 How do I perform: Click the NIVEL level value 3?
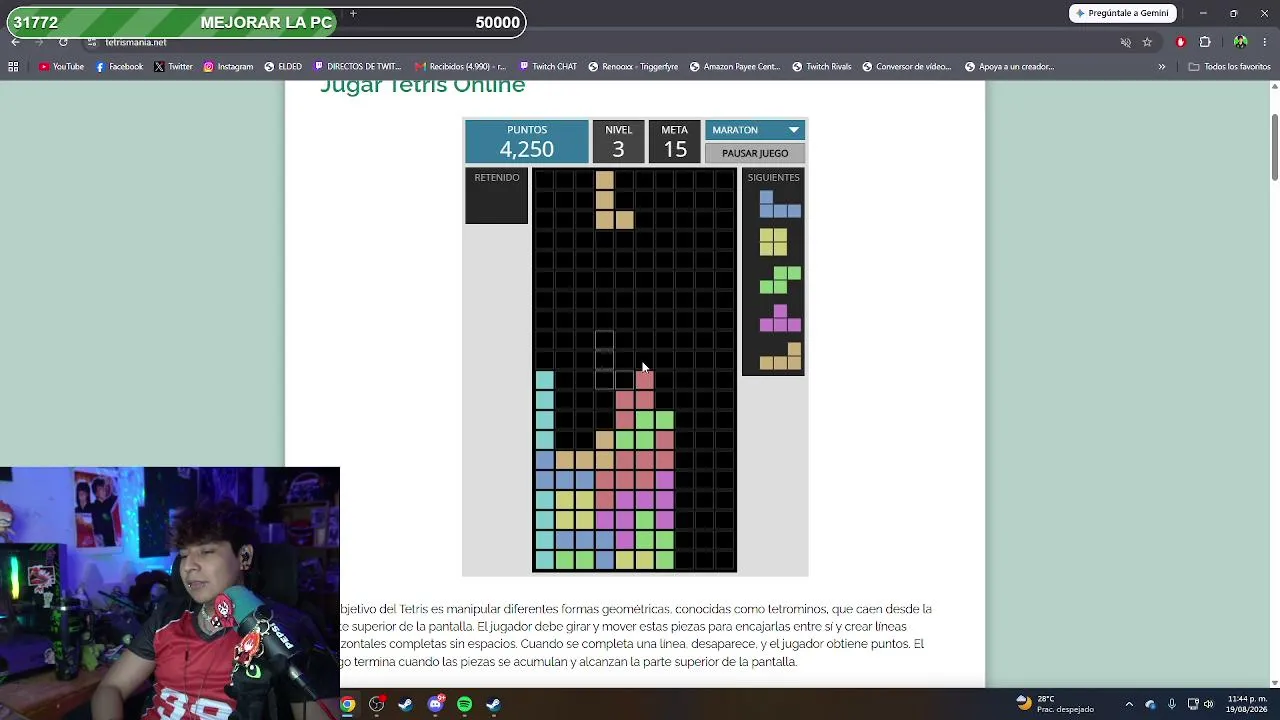[618, 149]
